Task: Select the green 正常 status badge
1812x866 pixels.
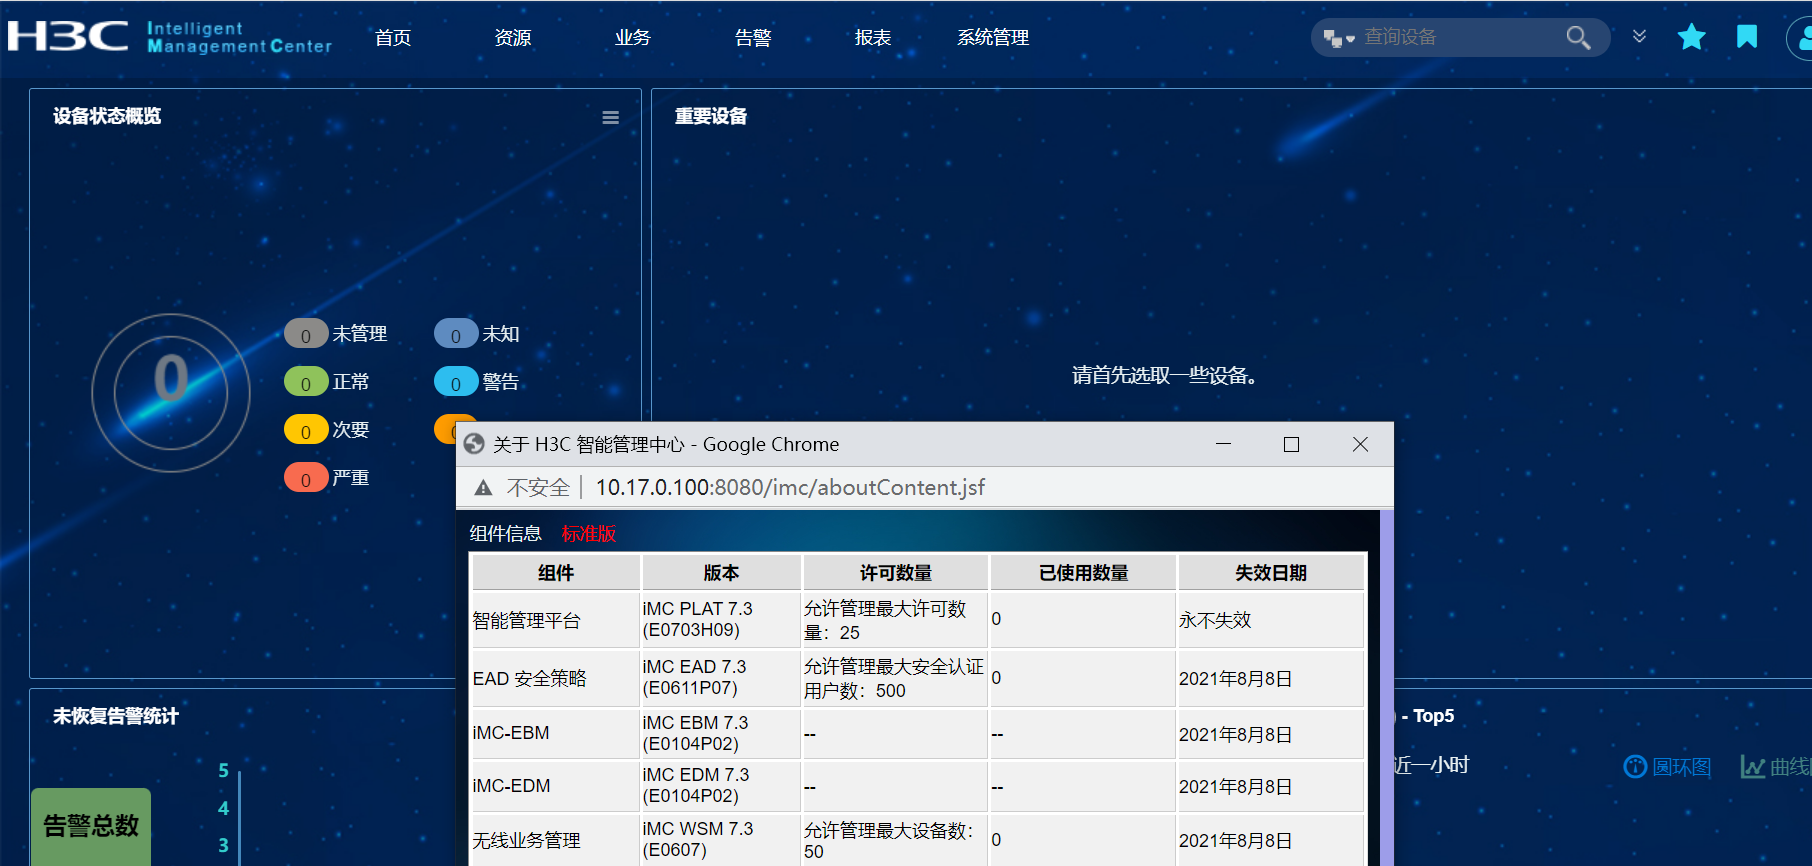Action: (306, 382)
